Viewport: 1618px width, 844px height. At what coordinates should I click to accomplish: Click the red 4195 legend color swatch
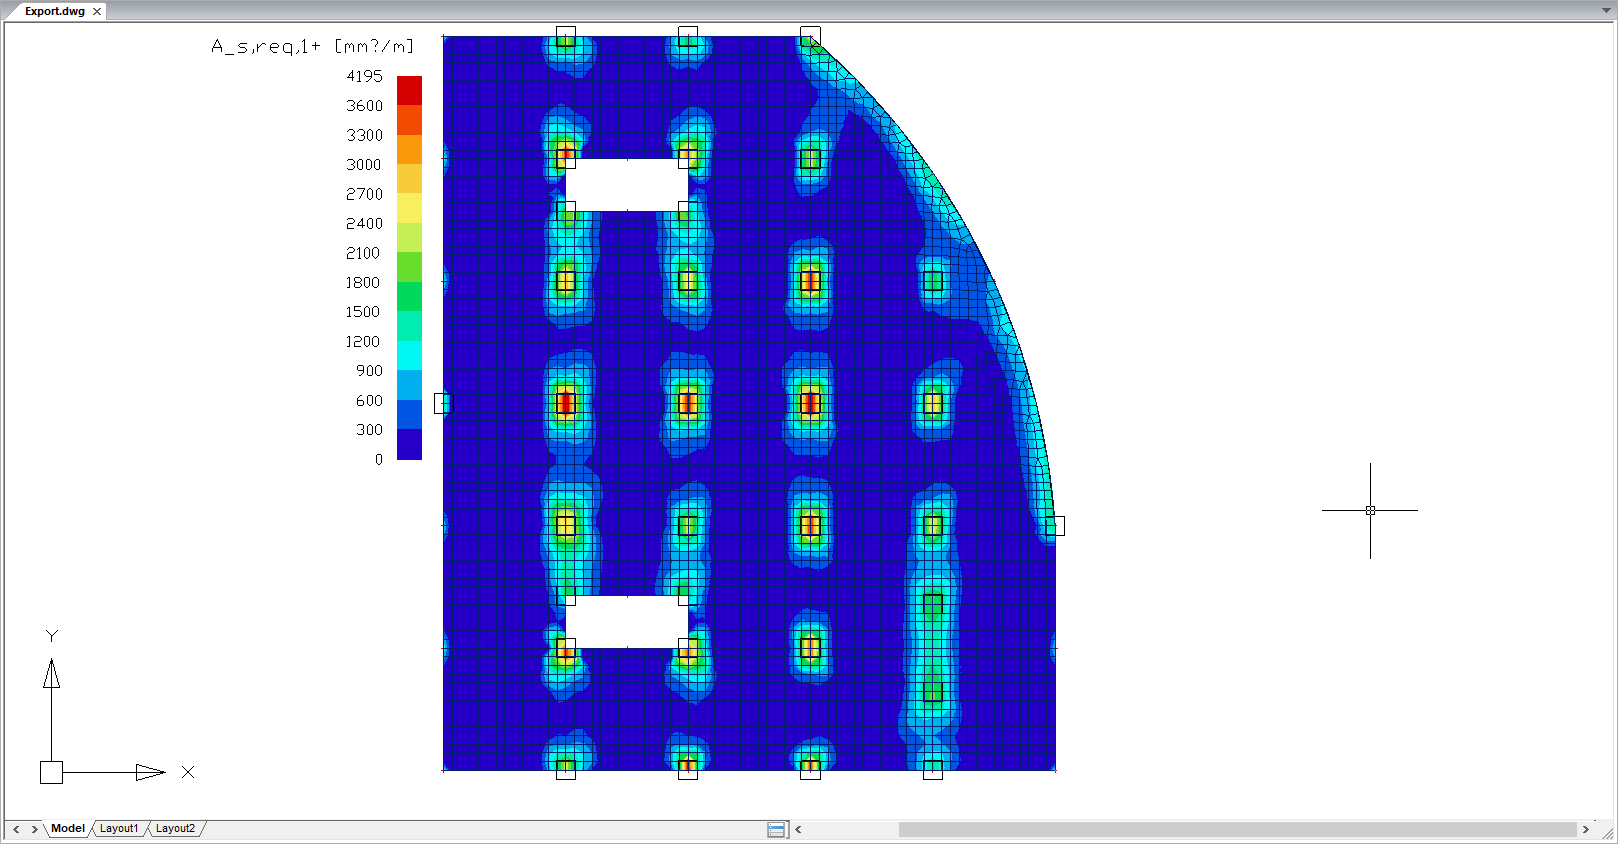(x=409, y=90)
